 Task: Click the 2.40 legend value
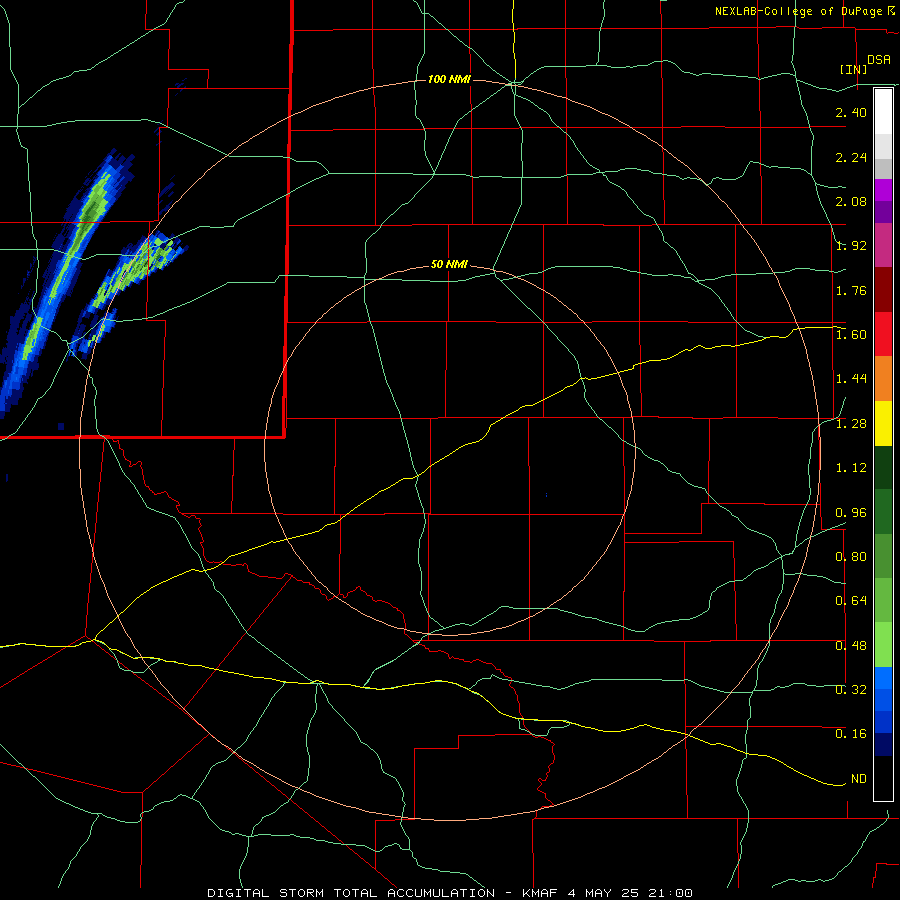[851, 112]
